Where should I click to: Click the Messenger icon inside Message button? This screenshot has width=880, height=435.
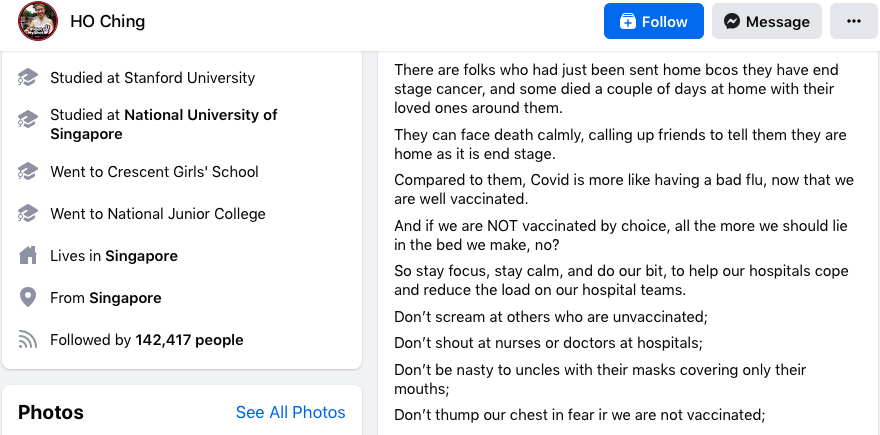point(731,21)
